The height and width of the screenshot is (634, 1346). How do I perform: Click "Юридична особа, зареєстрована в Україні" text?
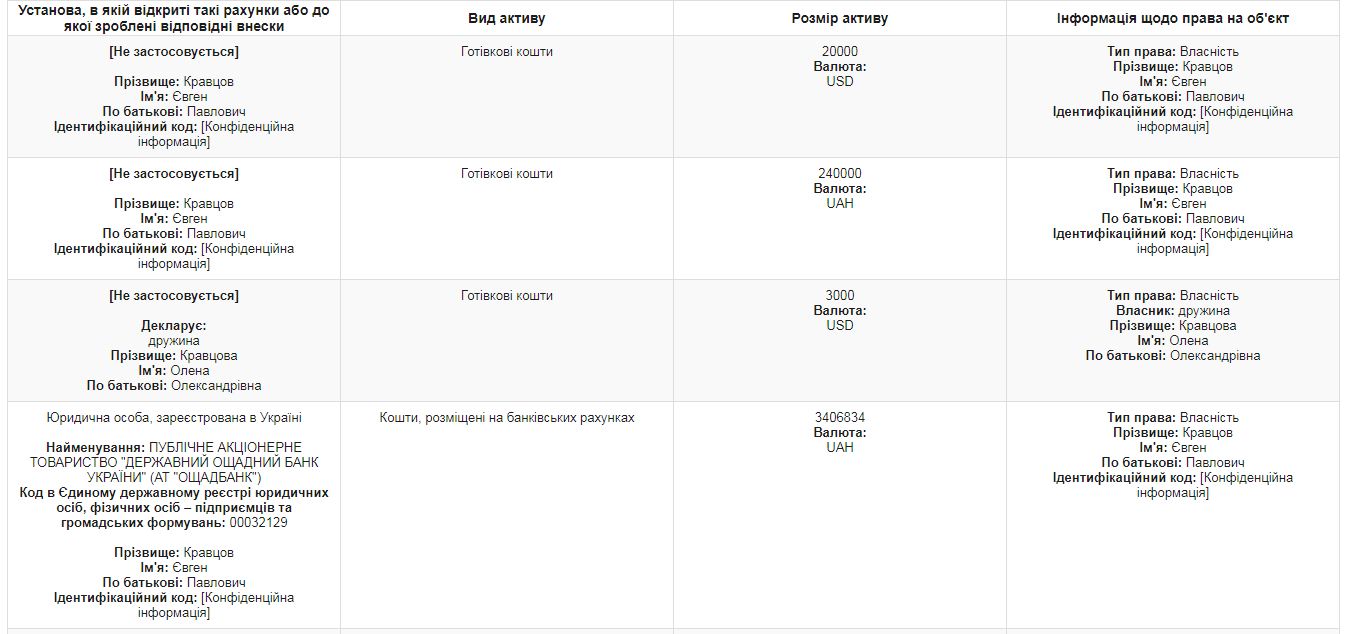pos(174,418)
